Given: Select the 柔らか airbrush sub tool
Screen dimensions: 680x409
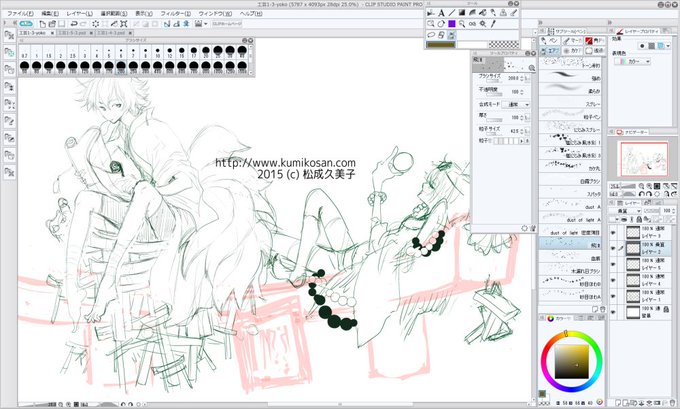Looking at the screenshot, I should [x=570, y=91].
